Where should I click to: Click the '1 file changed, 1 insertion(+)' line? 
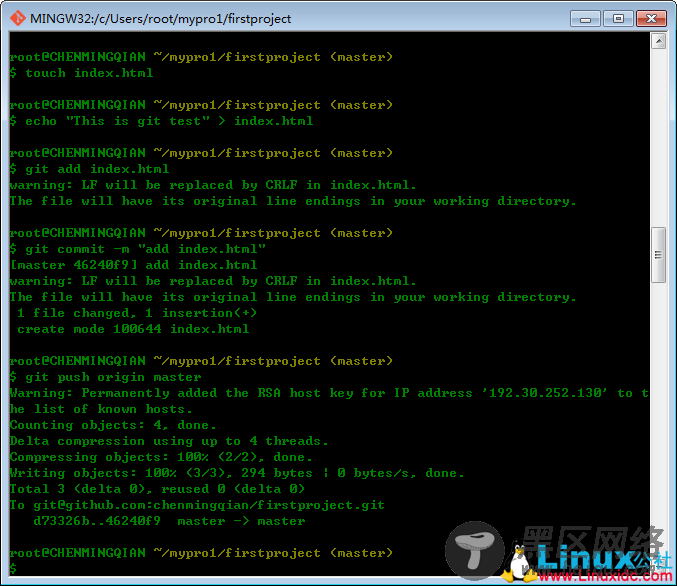(137, 313)
